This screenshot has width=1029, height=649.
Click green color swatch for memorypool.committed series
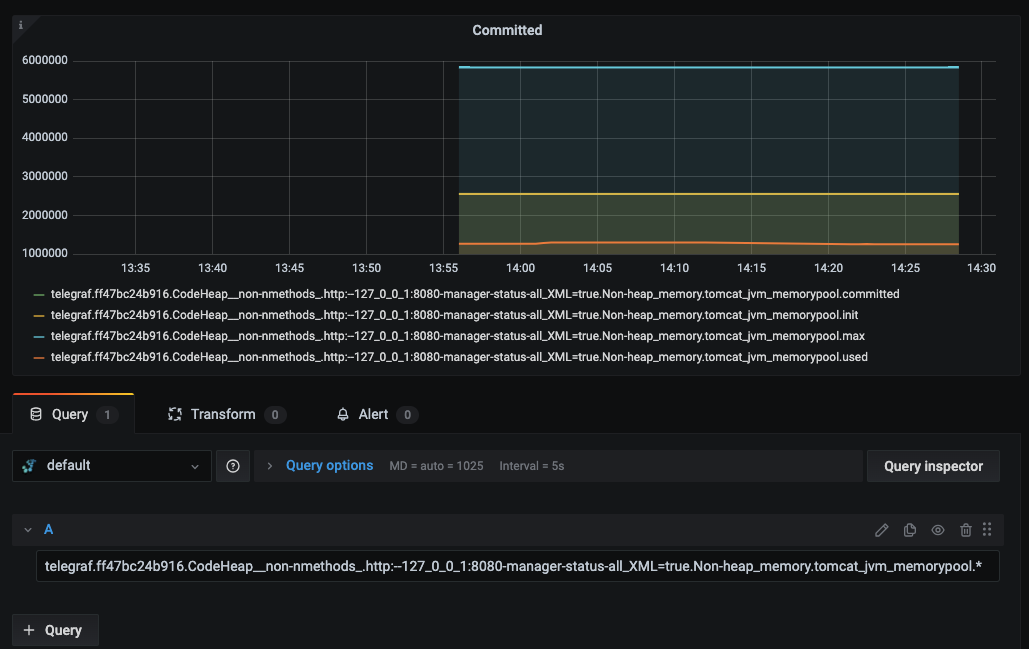tap(39, 295)
